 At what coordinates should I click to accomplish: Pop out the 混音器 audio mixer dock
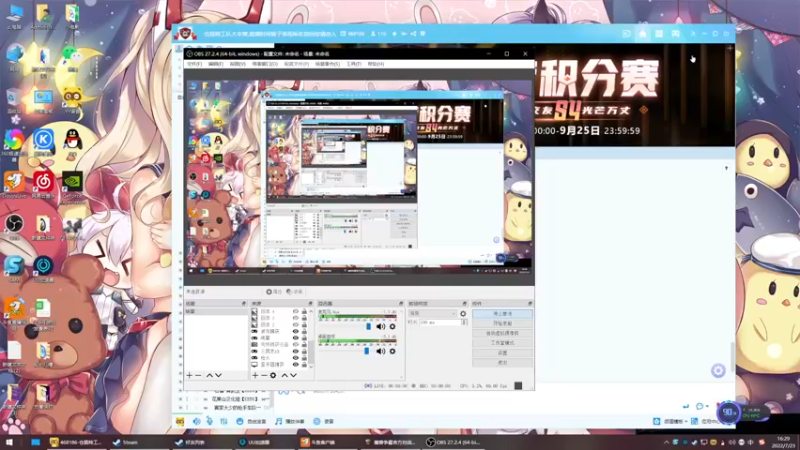[401, 304]
